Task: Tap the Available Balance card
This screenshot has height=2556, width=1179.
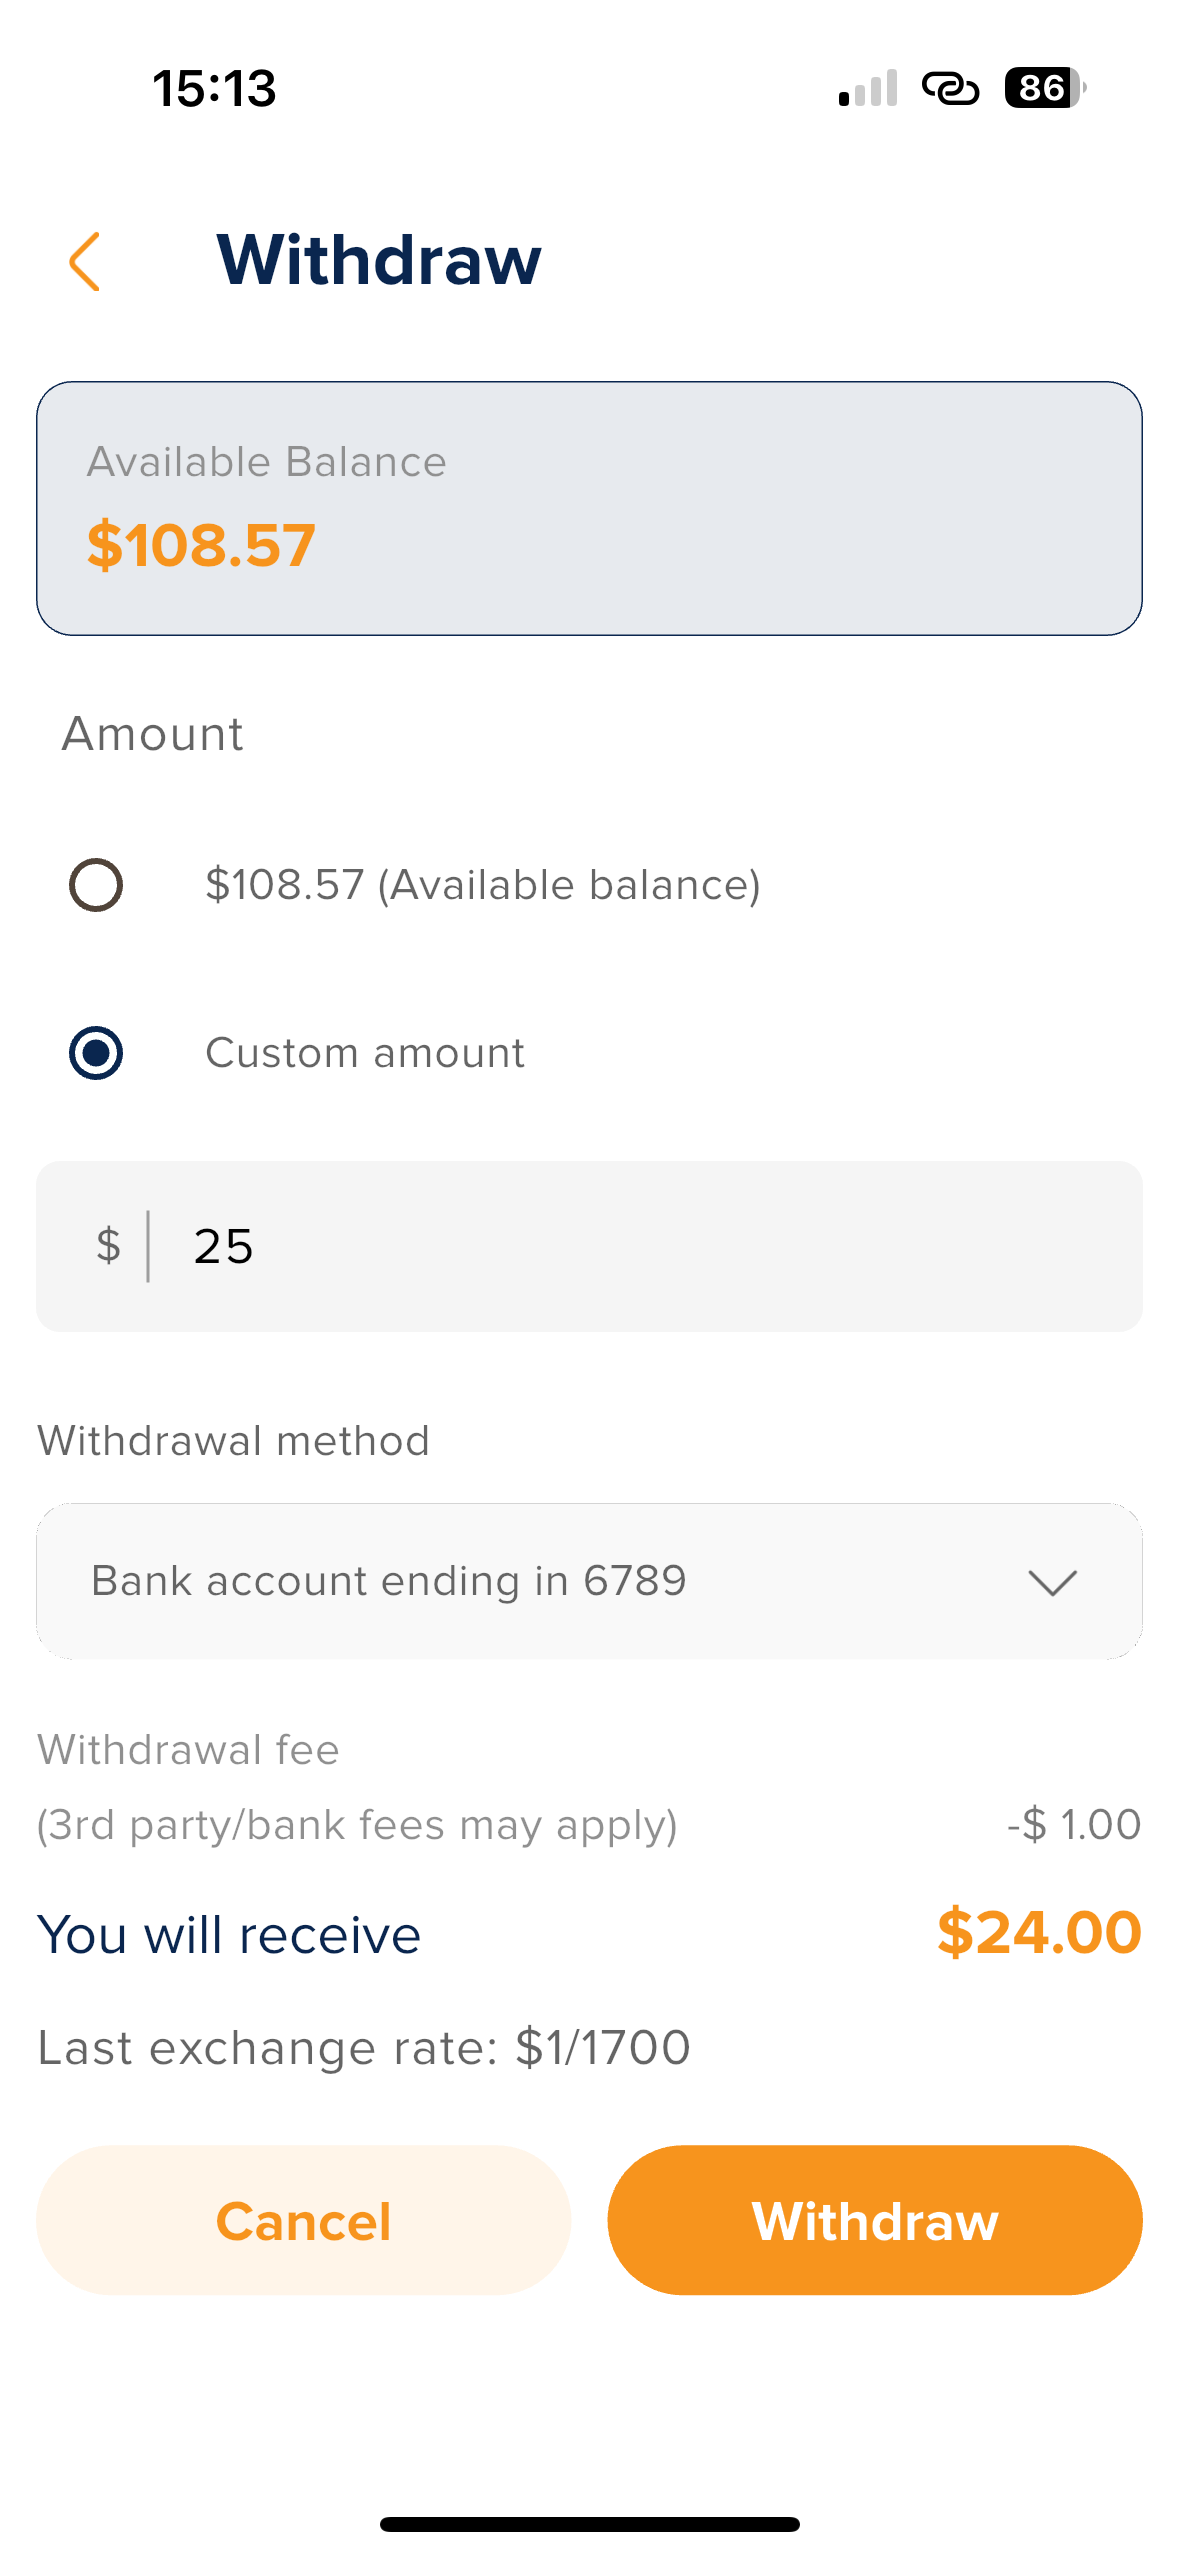Action: (x=589, y=508)
